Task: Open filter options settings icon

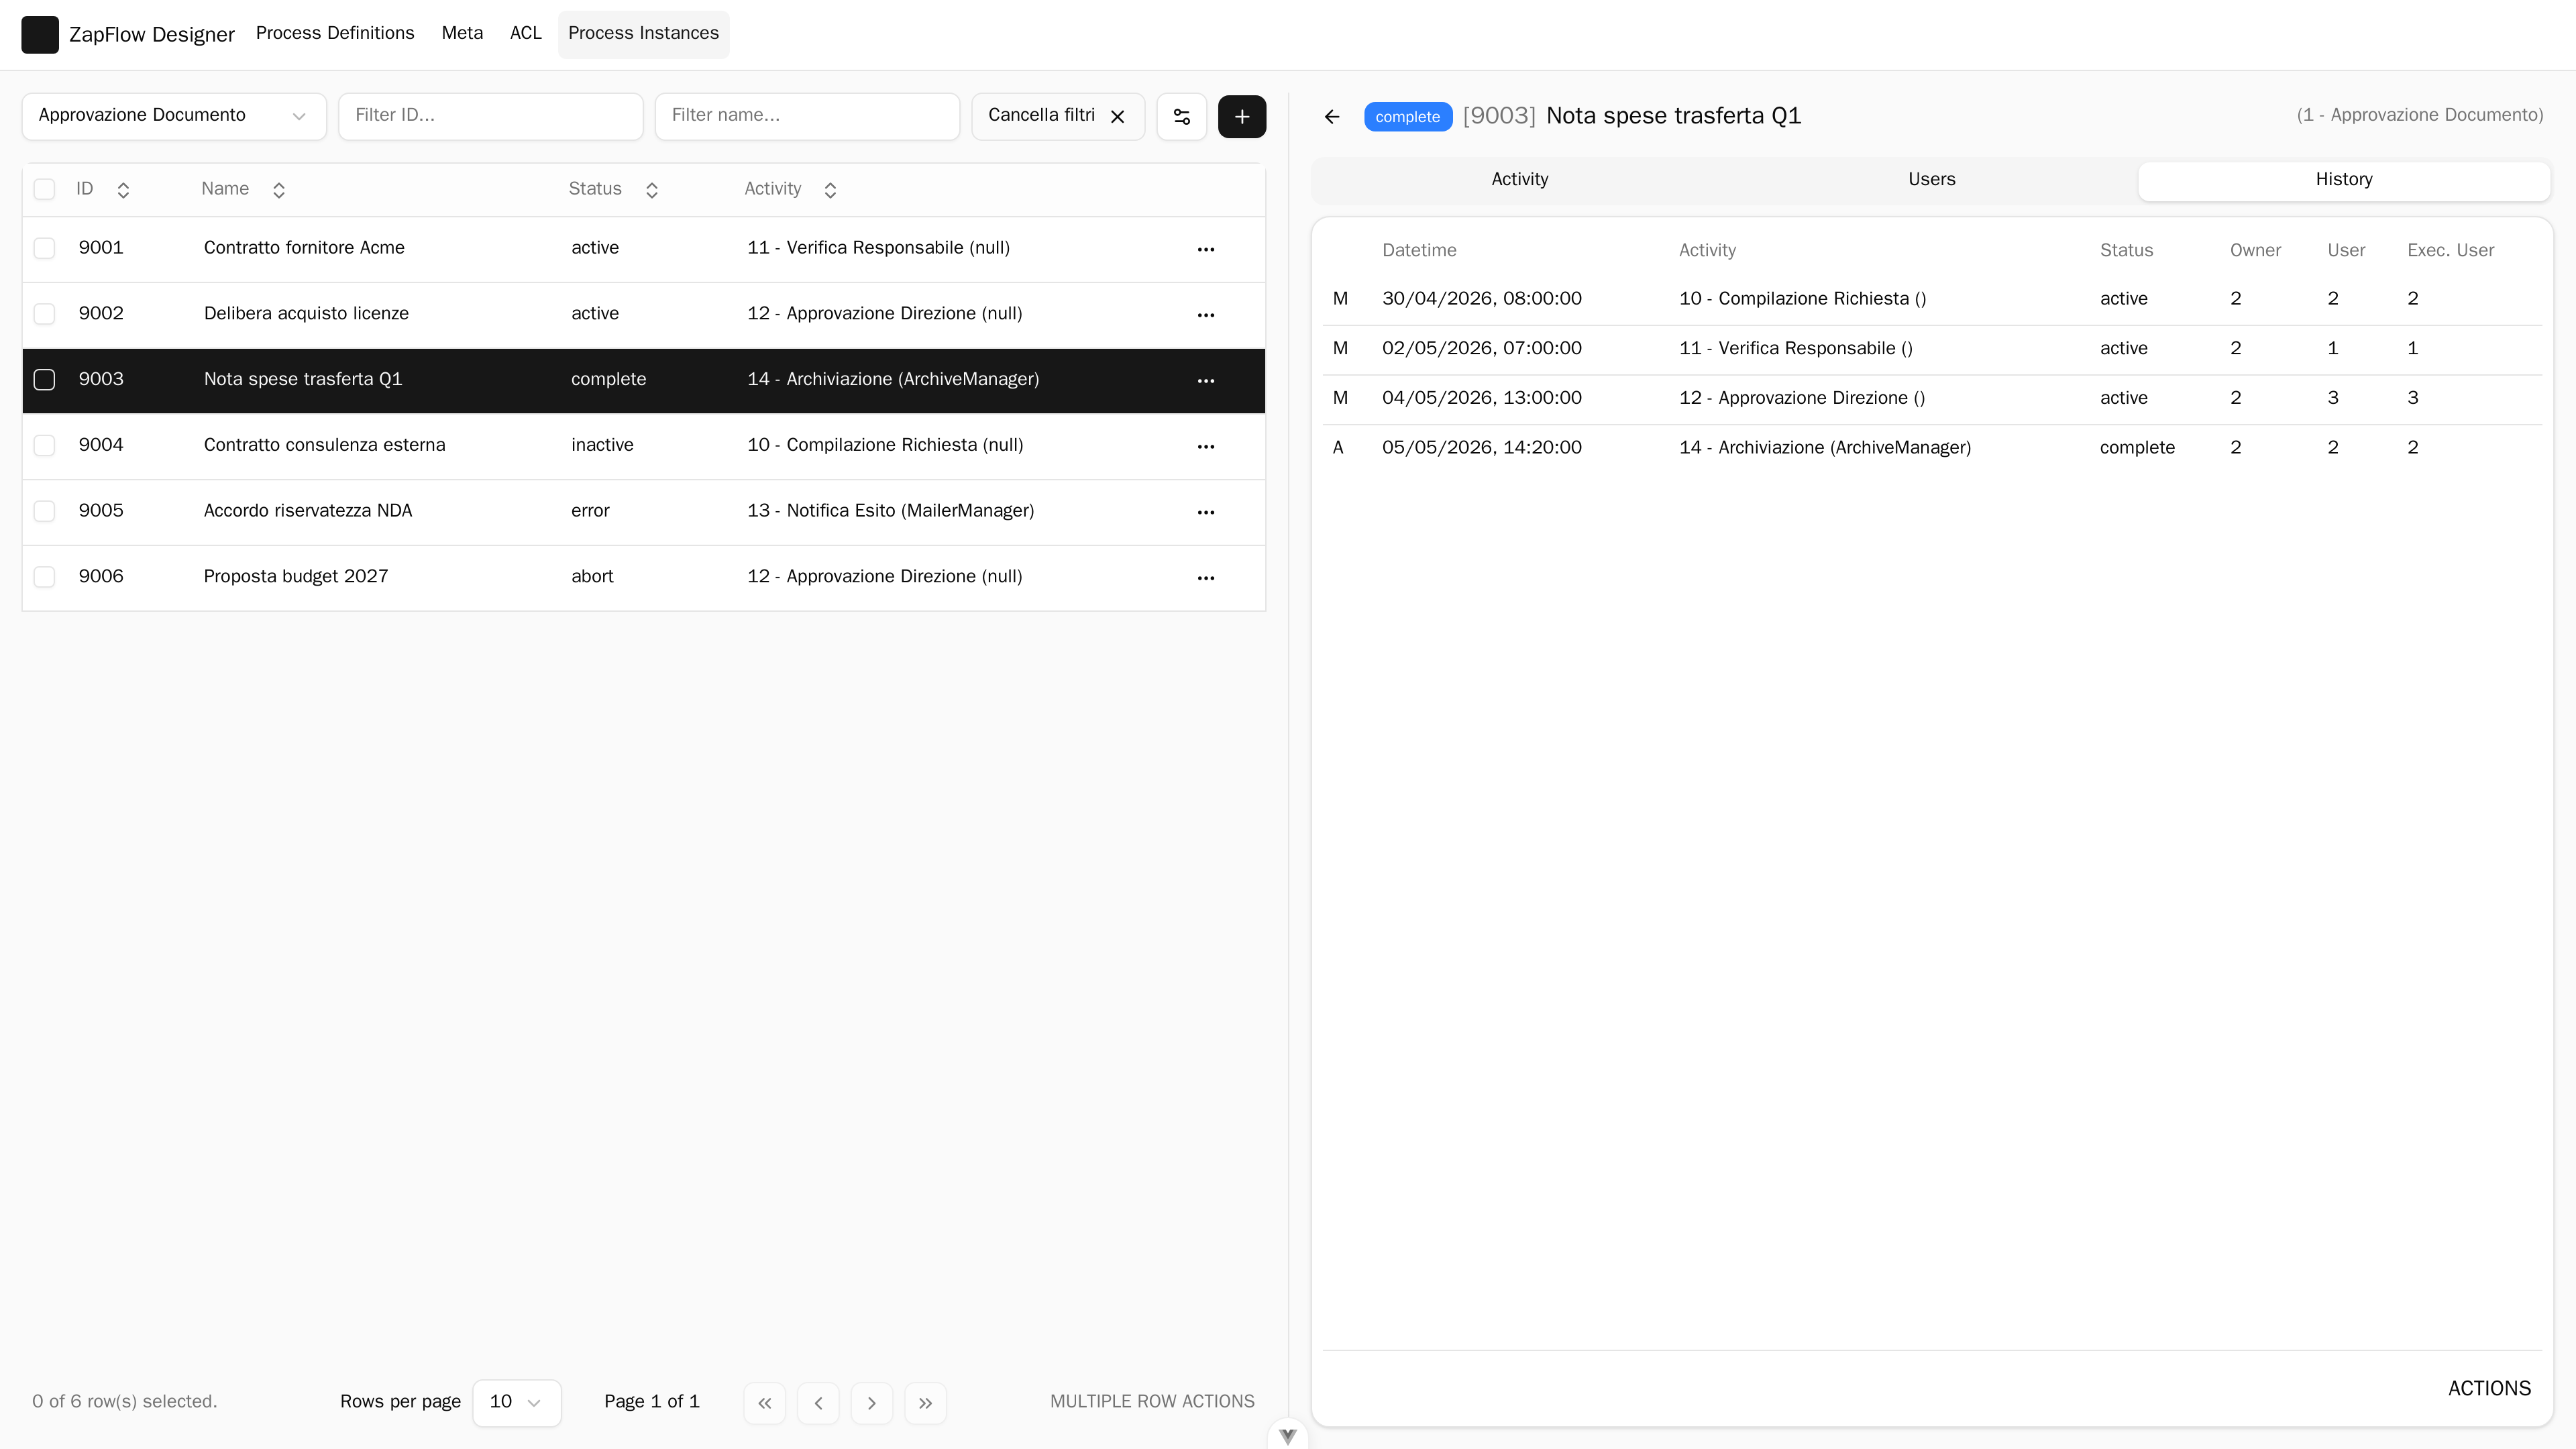Action: (x=1182, y=117)
